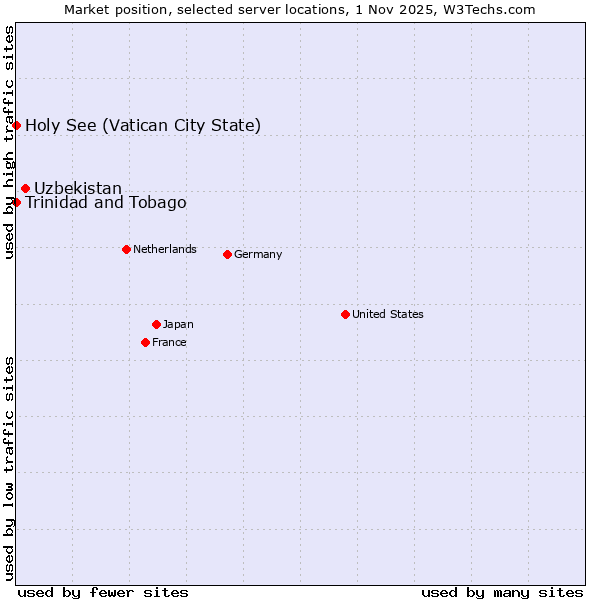Click the Japan text label

coord(178,324)
